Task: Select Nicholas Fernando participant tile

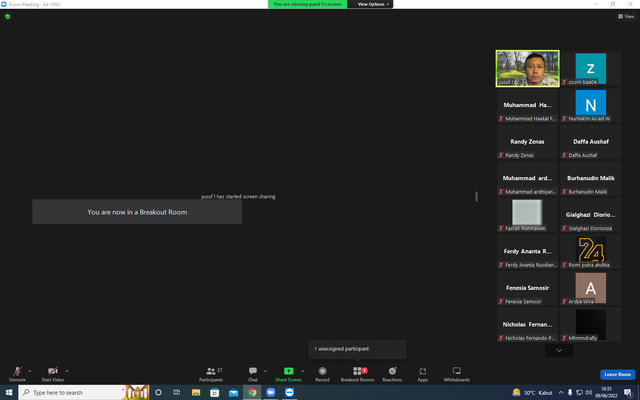Action: tap(527, 324)
